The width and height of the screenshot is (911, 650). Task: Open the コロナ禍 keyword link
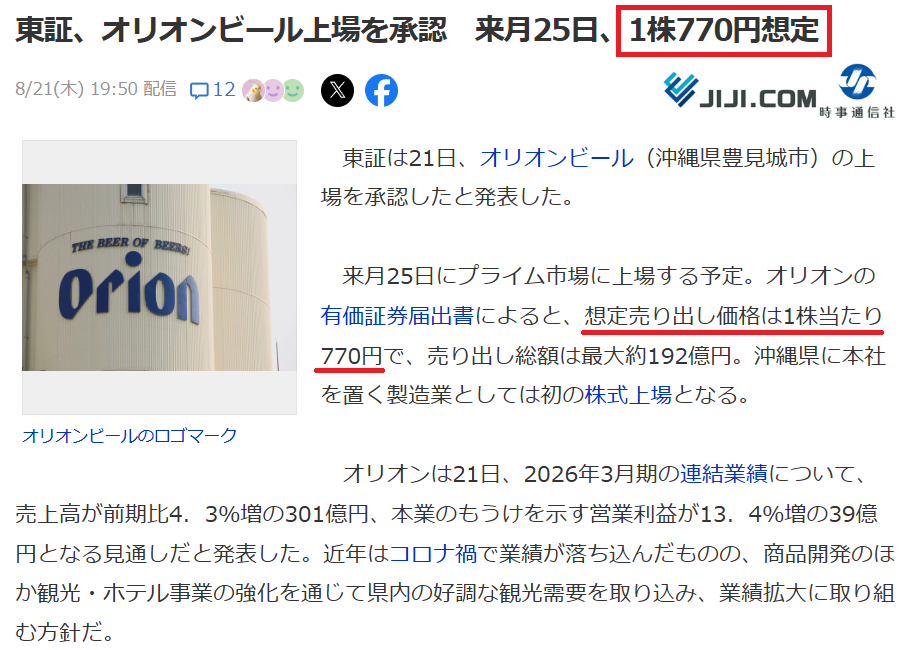coord(433,552)
